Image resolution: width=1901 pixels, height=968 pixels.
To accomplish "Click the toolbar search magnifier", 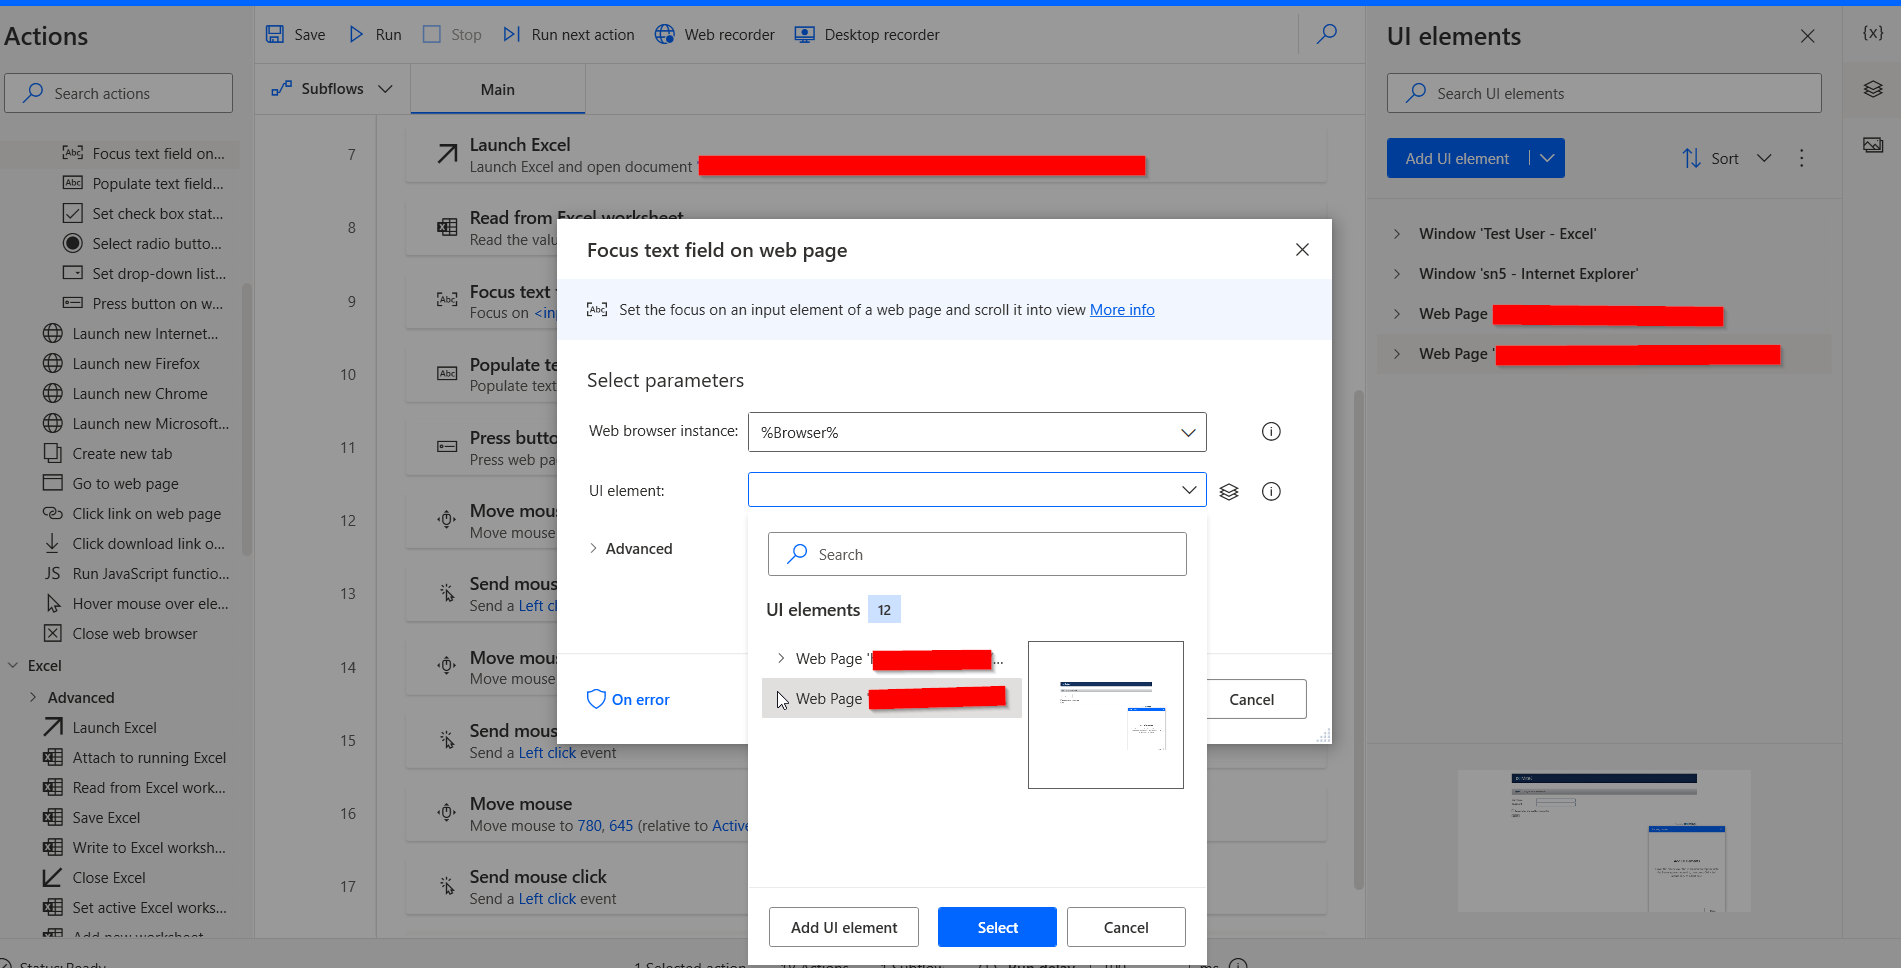I will (1327, 34).
